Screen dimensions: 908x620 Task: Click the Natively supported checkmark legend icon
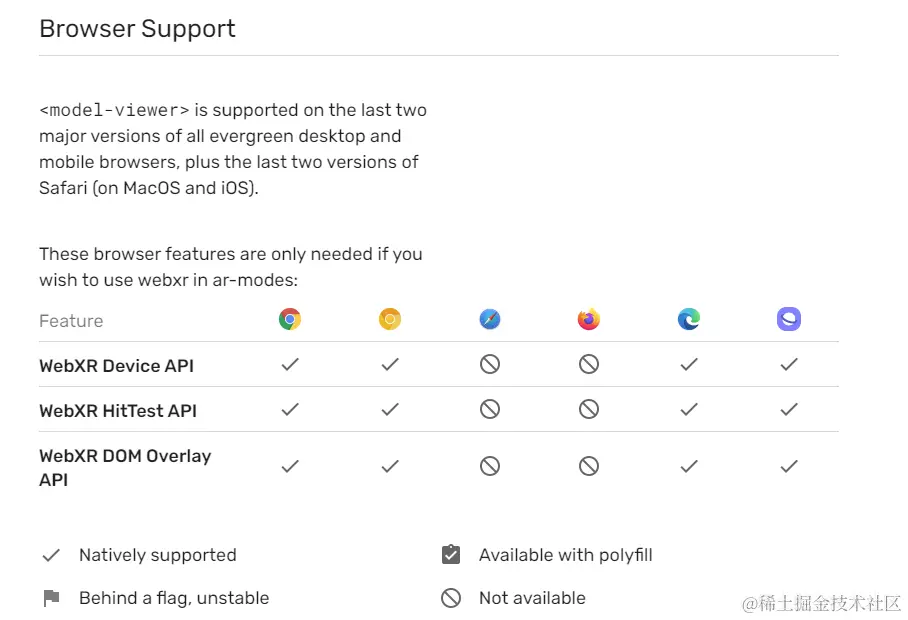click(51, 556)
